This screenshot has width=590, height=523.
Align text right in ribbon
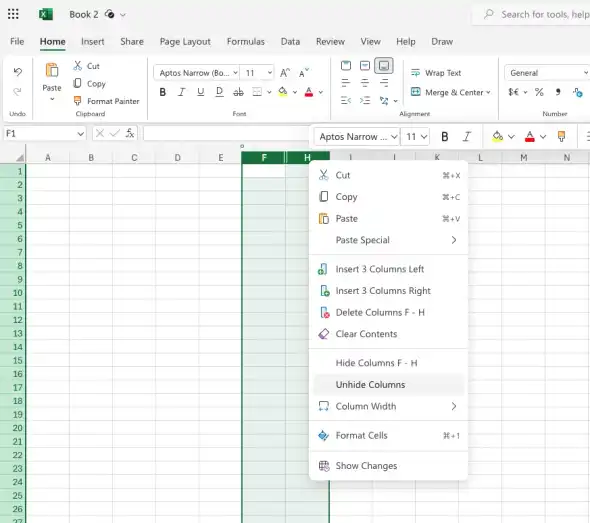pos(384,82)
